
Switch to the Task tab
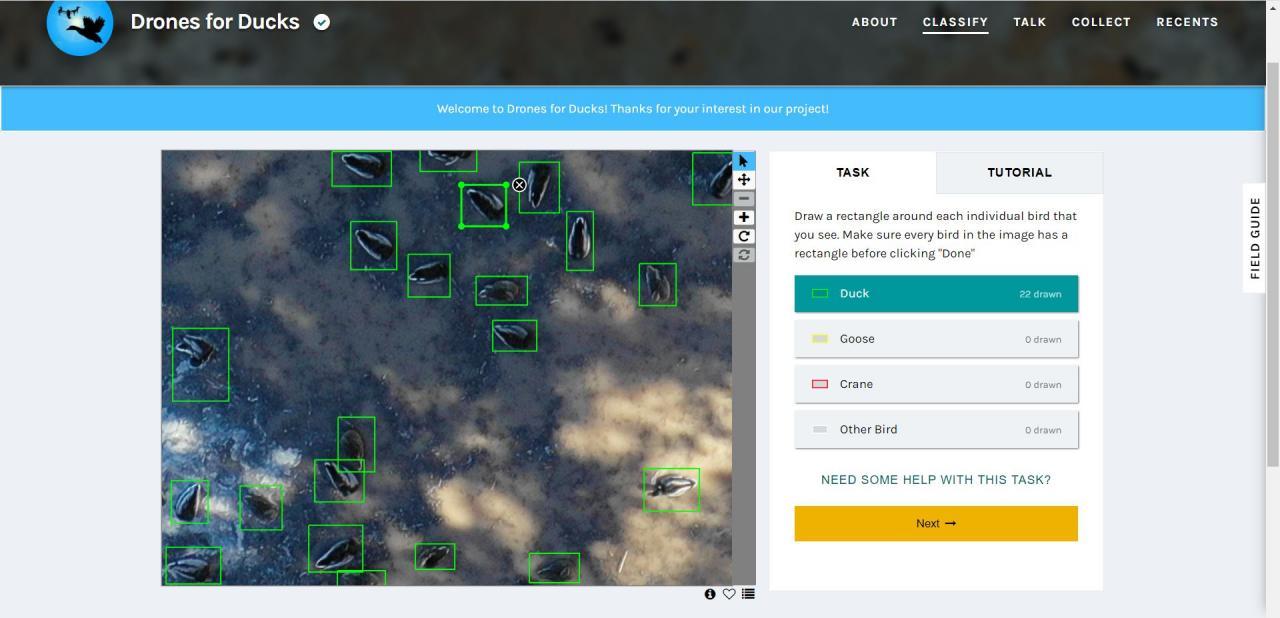pos(853,172)
